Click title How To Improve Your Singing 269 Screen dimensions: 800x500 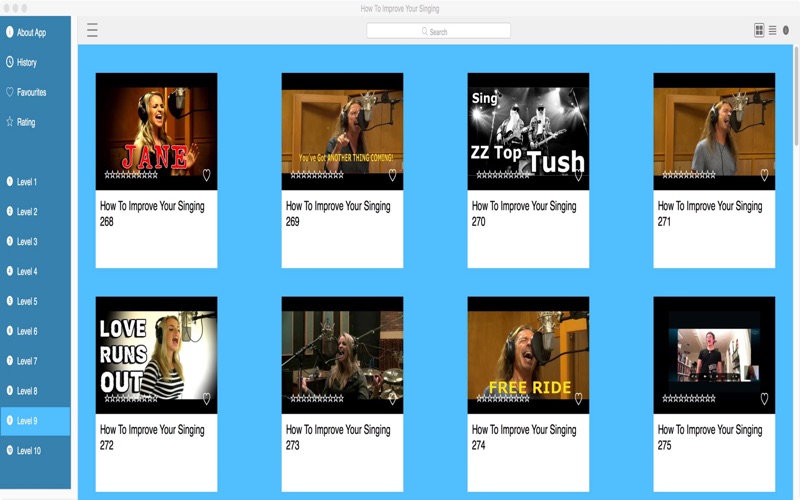click(338, 213)
